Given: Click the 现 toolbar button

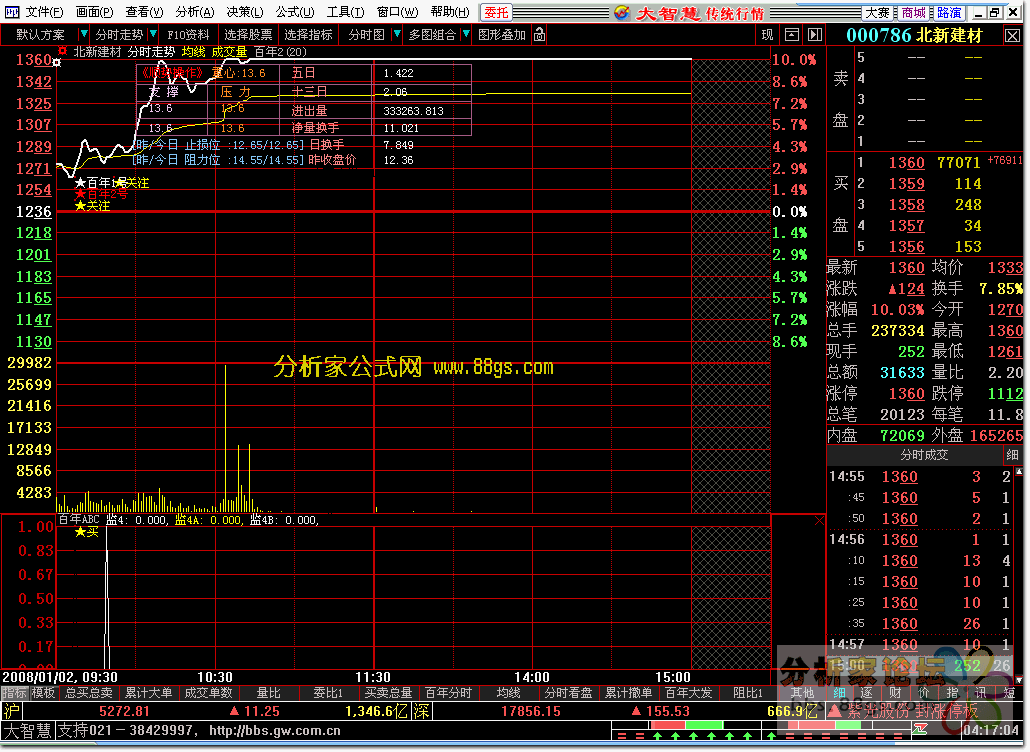Looking at the screenshot, I should point(767,35).
